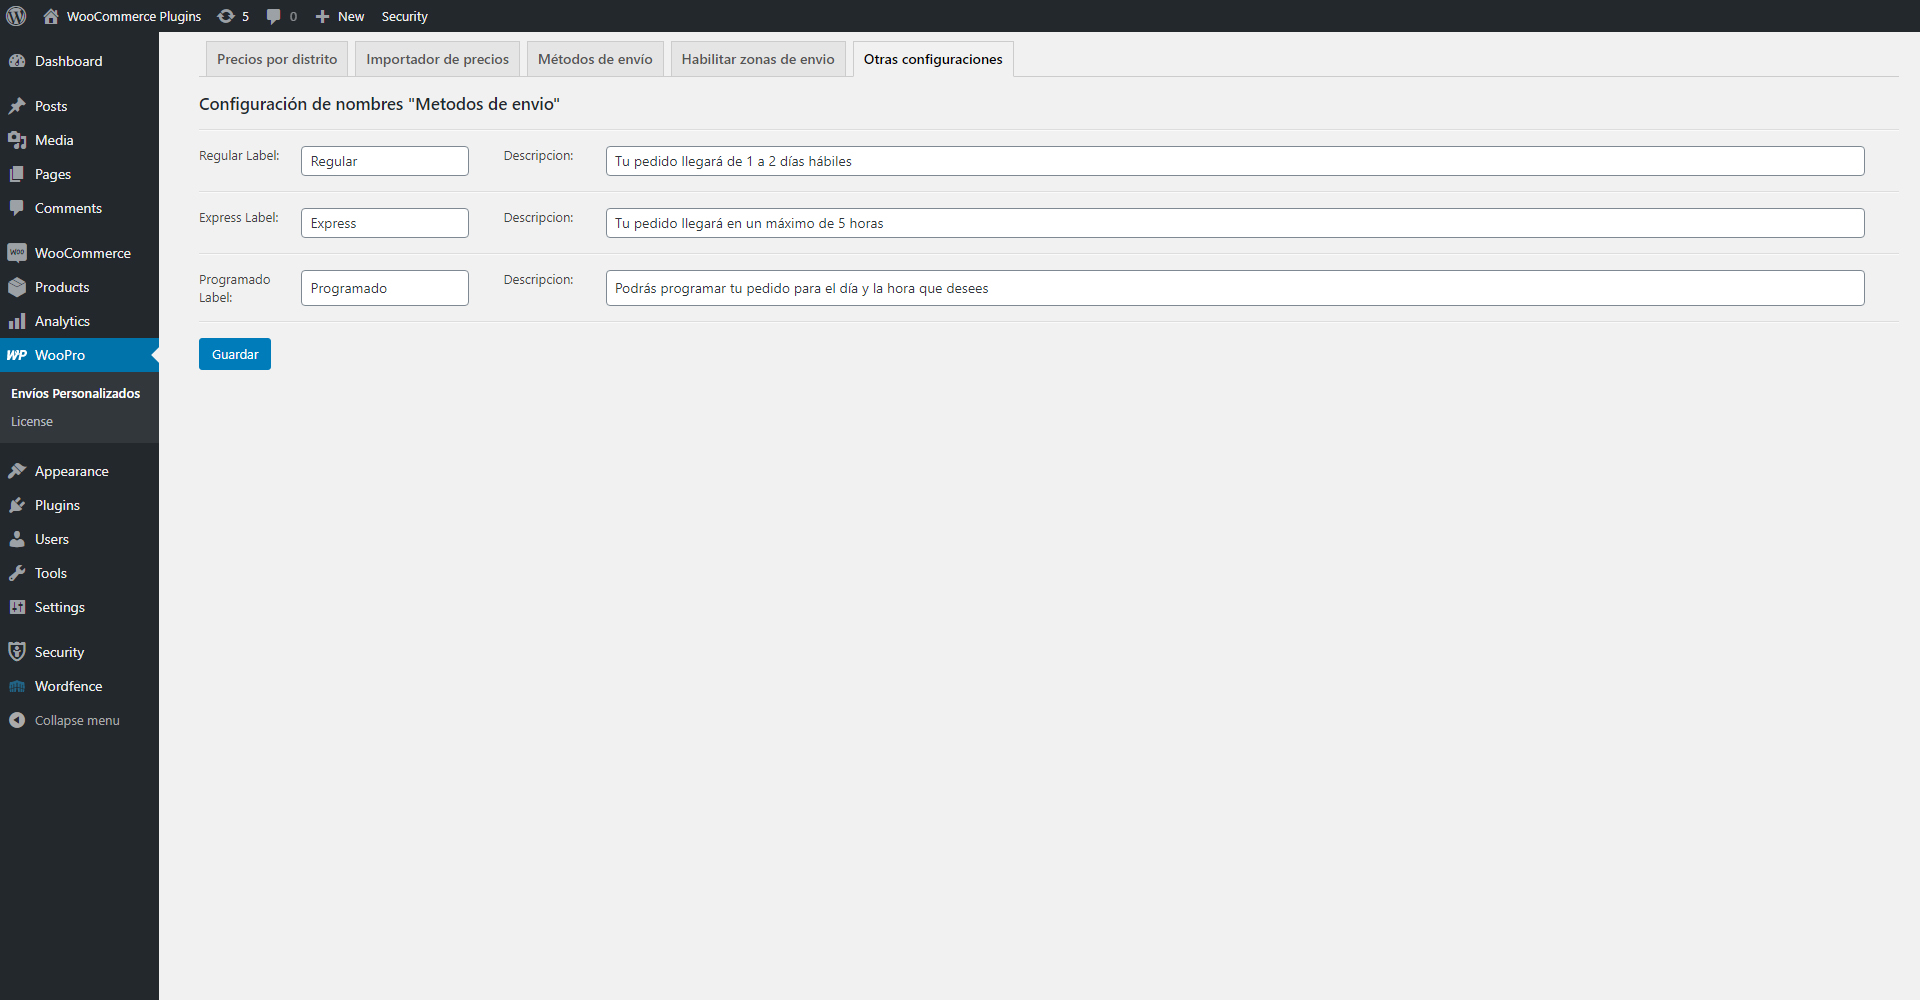Switch to Precios por distrito tab
This screenshot has height=1000, width=1920.
(277, 59)
